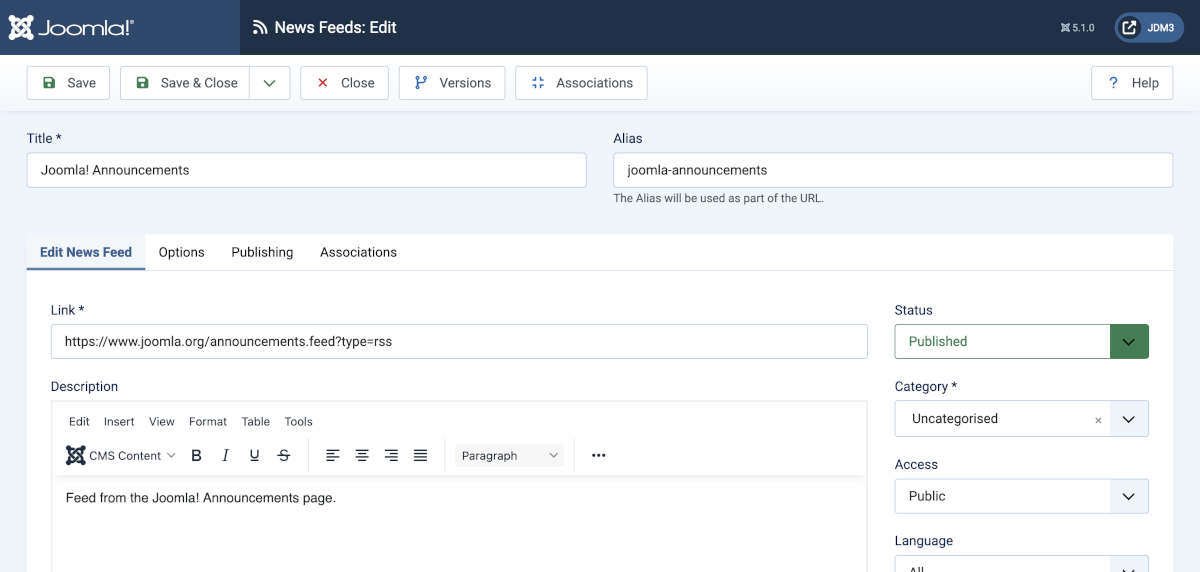Open the Paragraph format dropdown
The height and width of the screenshot is (572, 1200).
click(x=510, y=455)
